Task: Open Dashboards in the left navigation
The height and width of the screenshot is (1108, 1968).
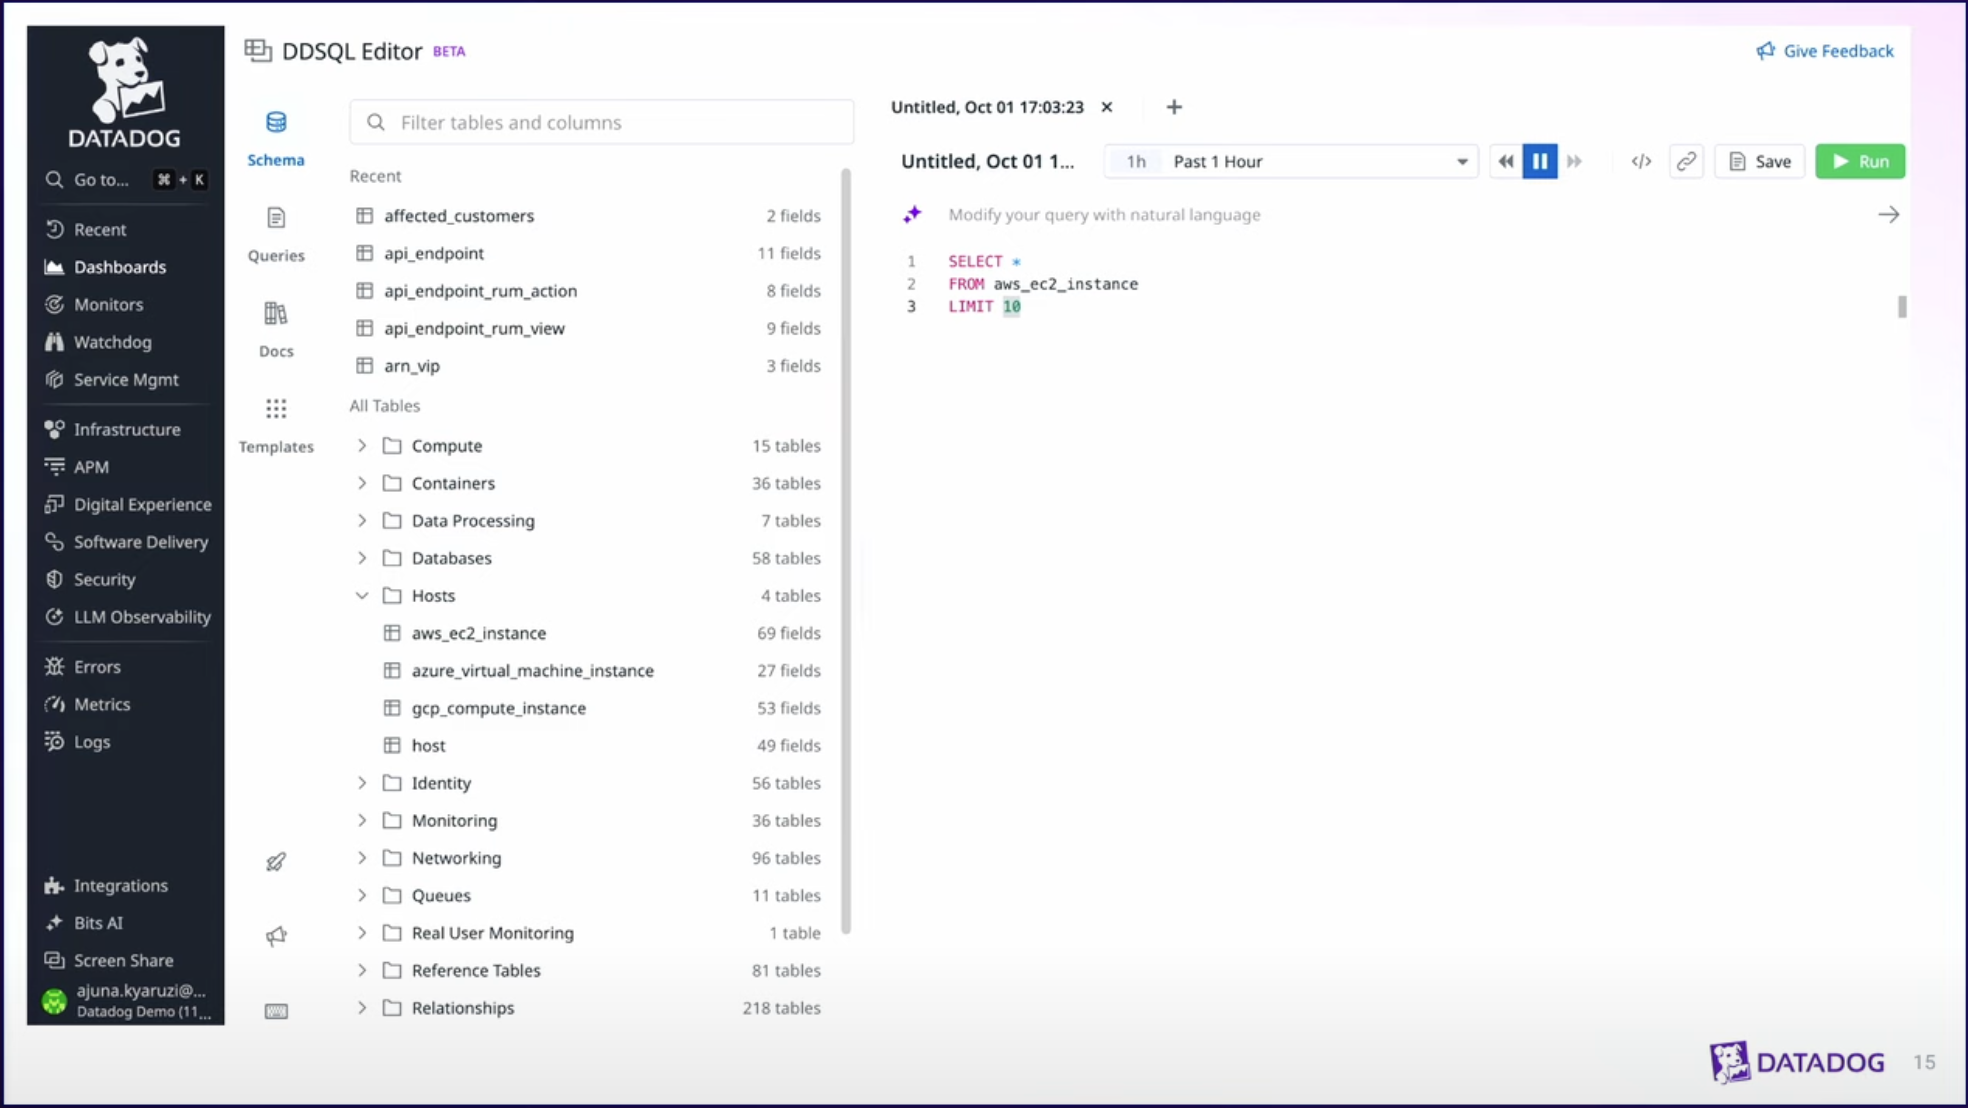Action: pos(119,267)
